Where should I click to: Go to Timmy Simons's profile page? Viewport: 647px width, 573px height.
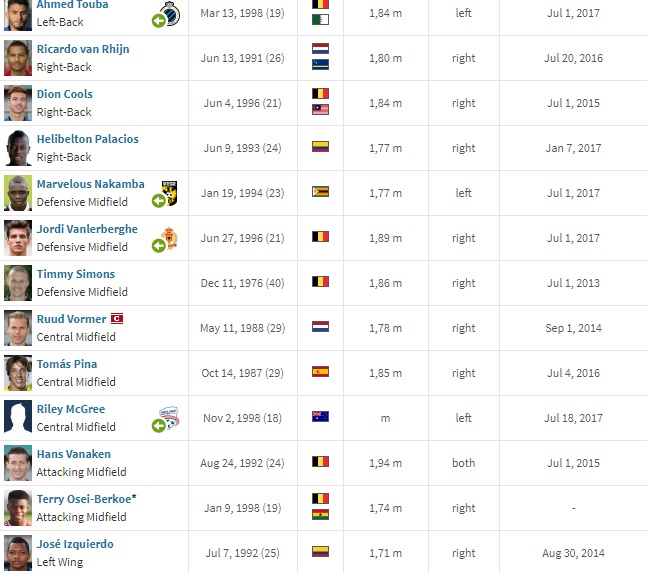click(76, 274)
